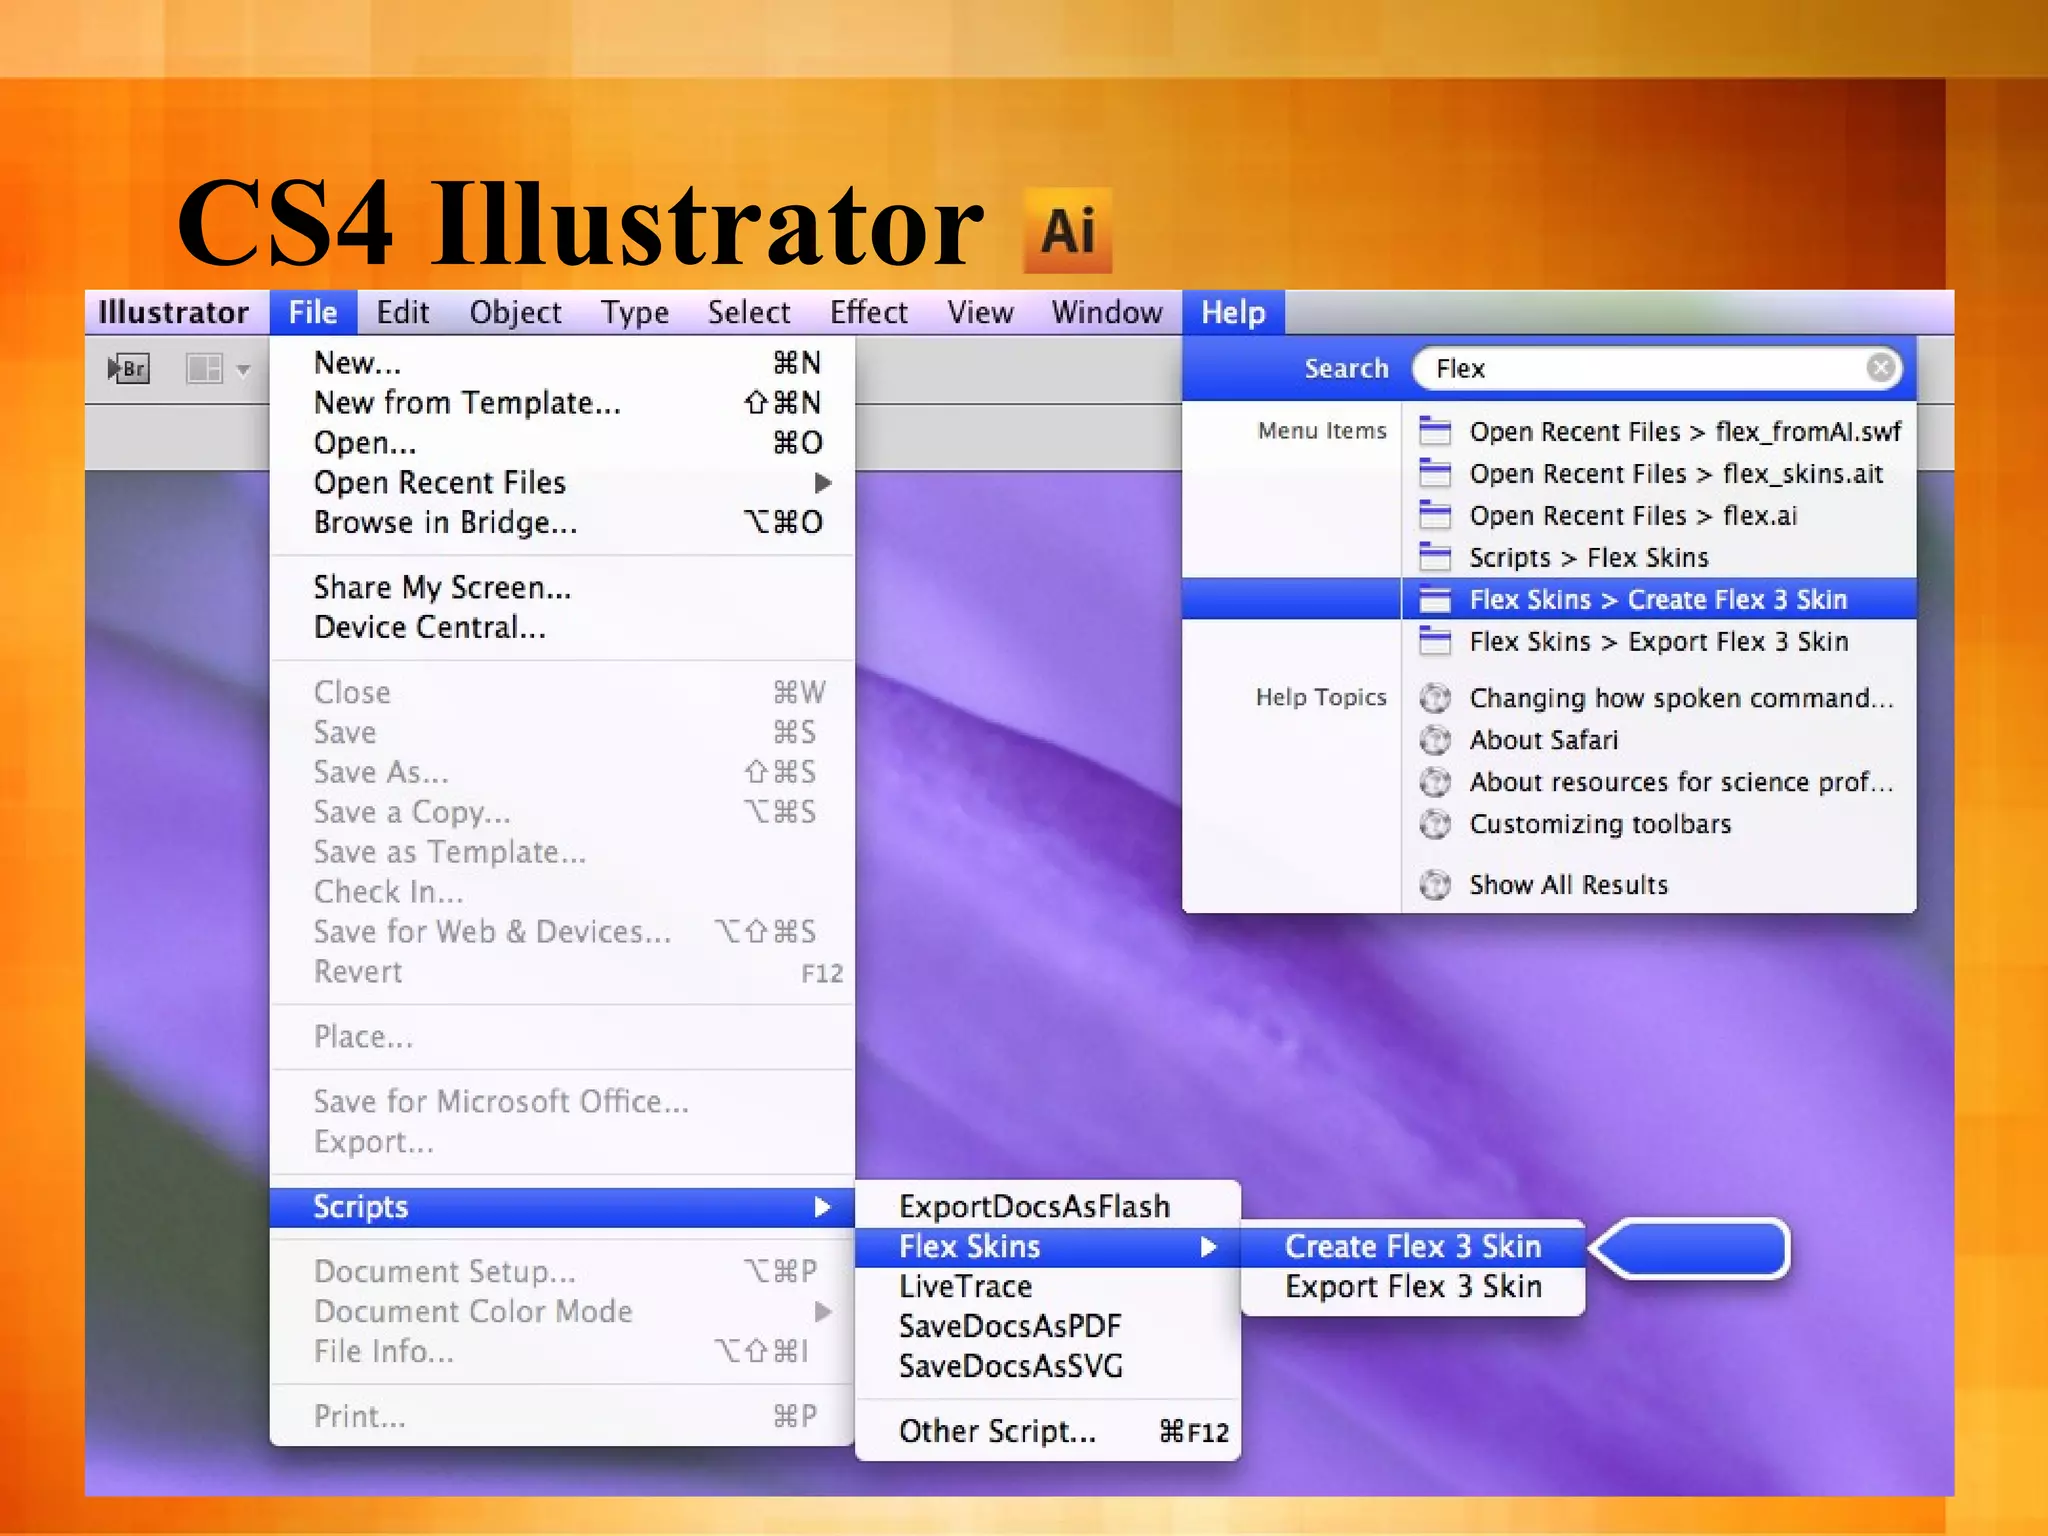Select SaveDocsAsPDF script
This screenshot has width=2048, height=1536.
[1048, 1326]
